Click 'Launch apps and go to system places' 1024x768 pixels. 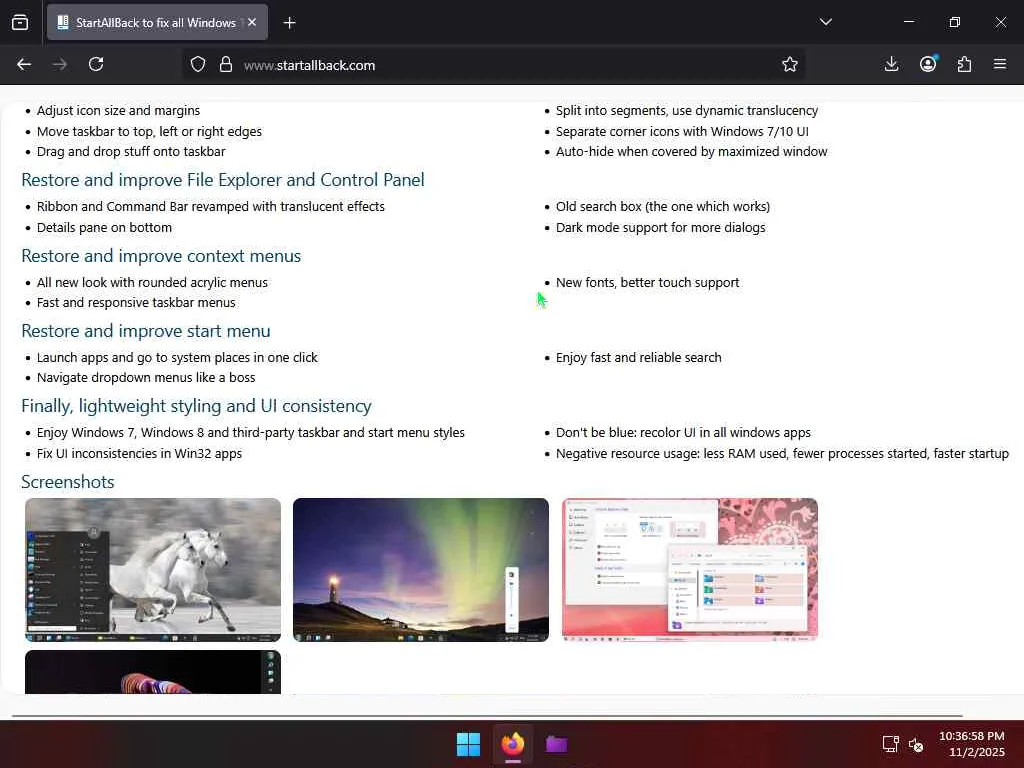[177, 358]
